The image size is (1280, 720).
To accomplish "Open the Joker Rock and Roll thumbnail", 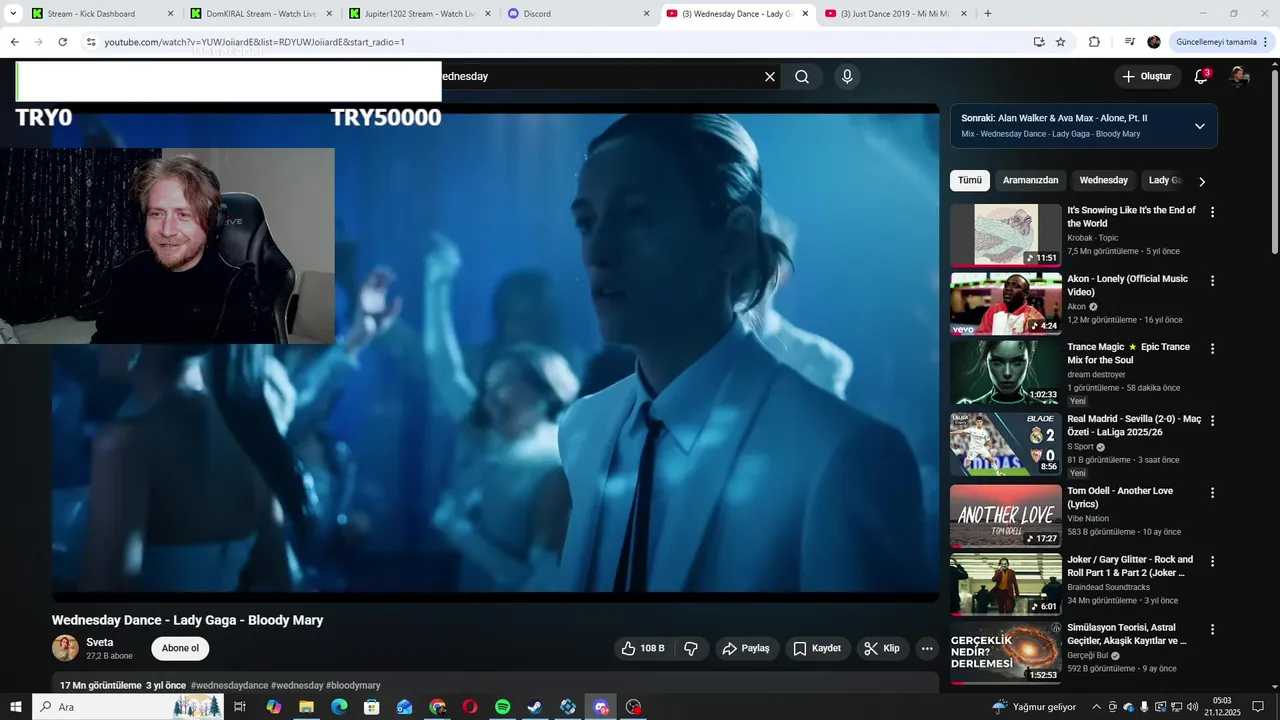I will click(1005, 584).
